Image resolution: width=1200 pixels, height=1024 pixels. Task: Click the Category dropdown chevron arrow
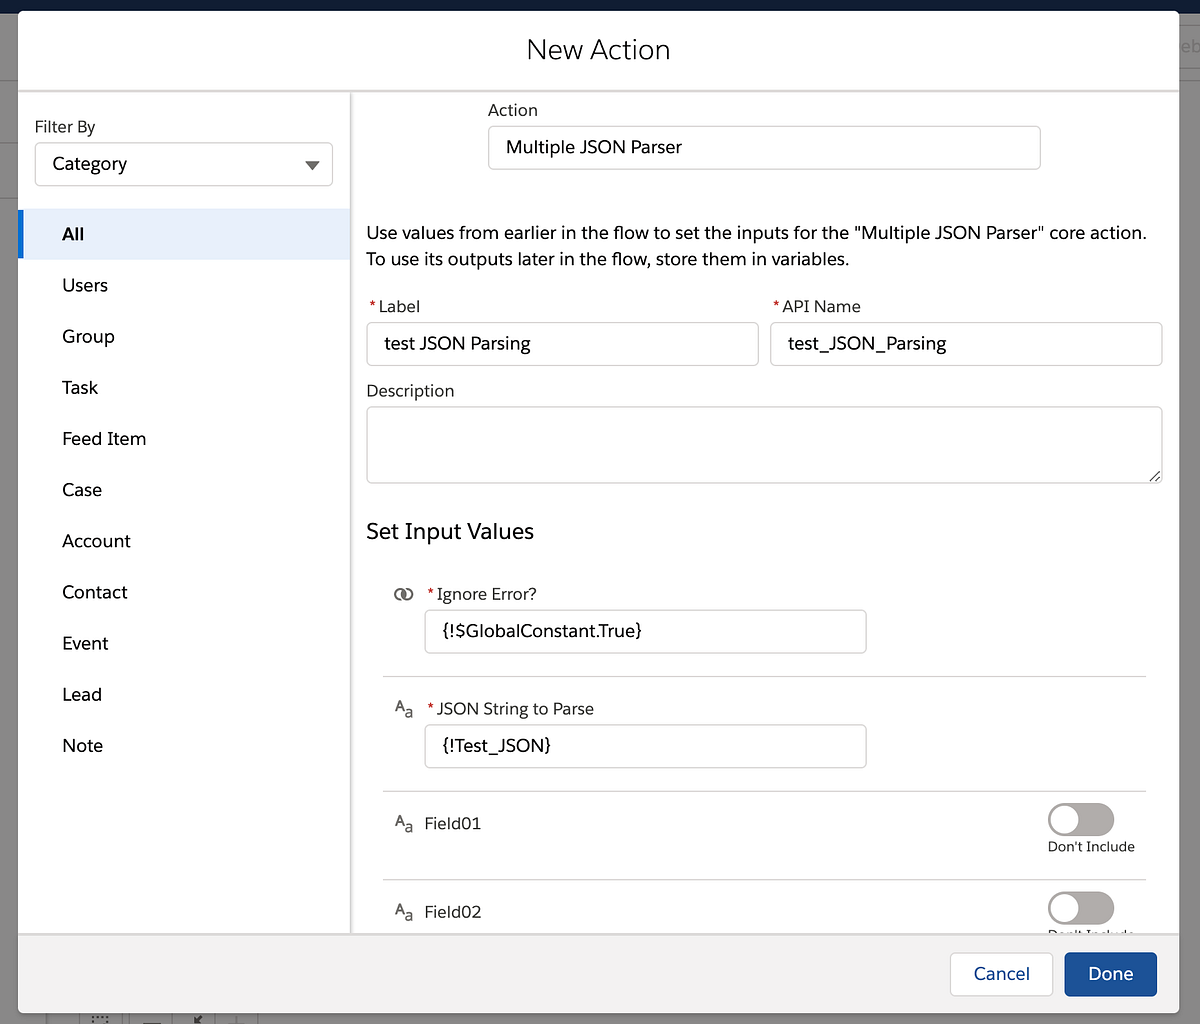pyautogui.click(x=313, y=164)
